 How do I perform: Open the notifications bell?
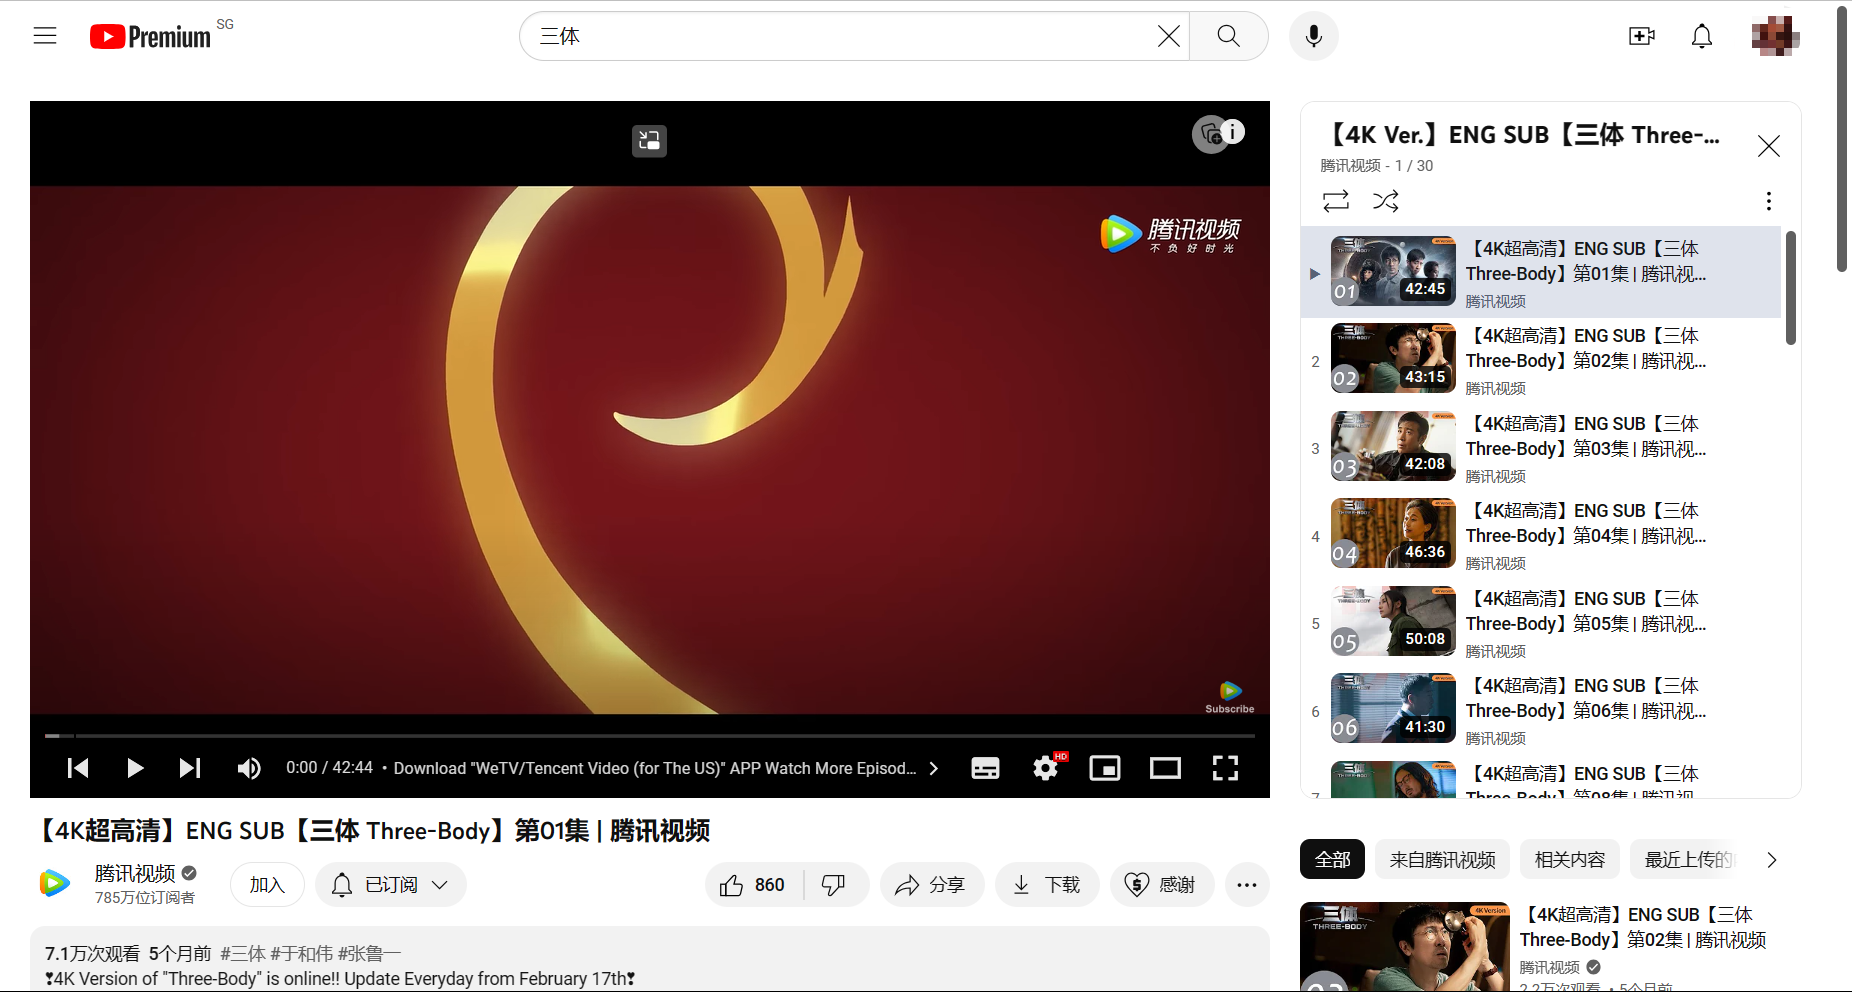[1701, 36]
